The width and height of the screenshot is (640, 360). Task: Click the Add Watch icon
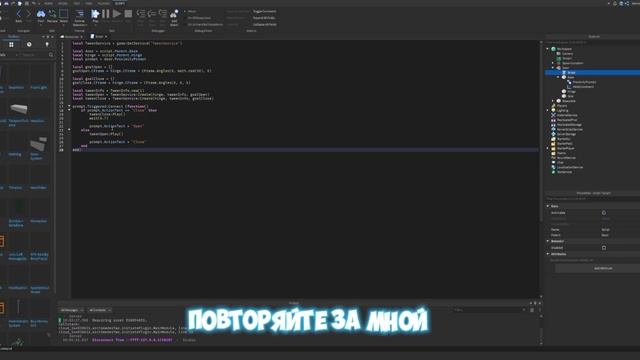pyautogui.click(x=174, y=14)
